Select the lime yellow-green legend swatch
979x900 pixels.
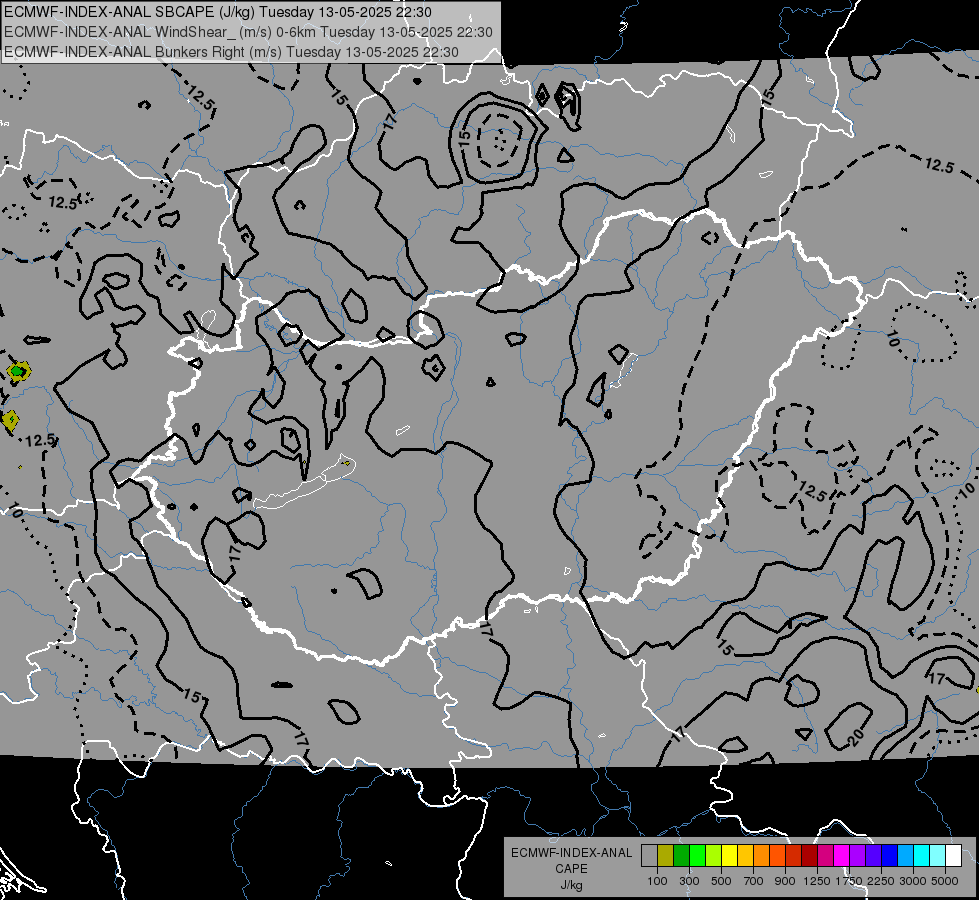point(714,855)
